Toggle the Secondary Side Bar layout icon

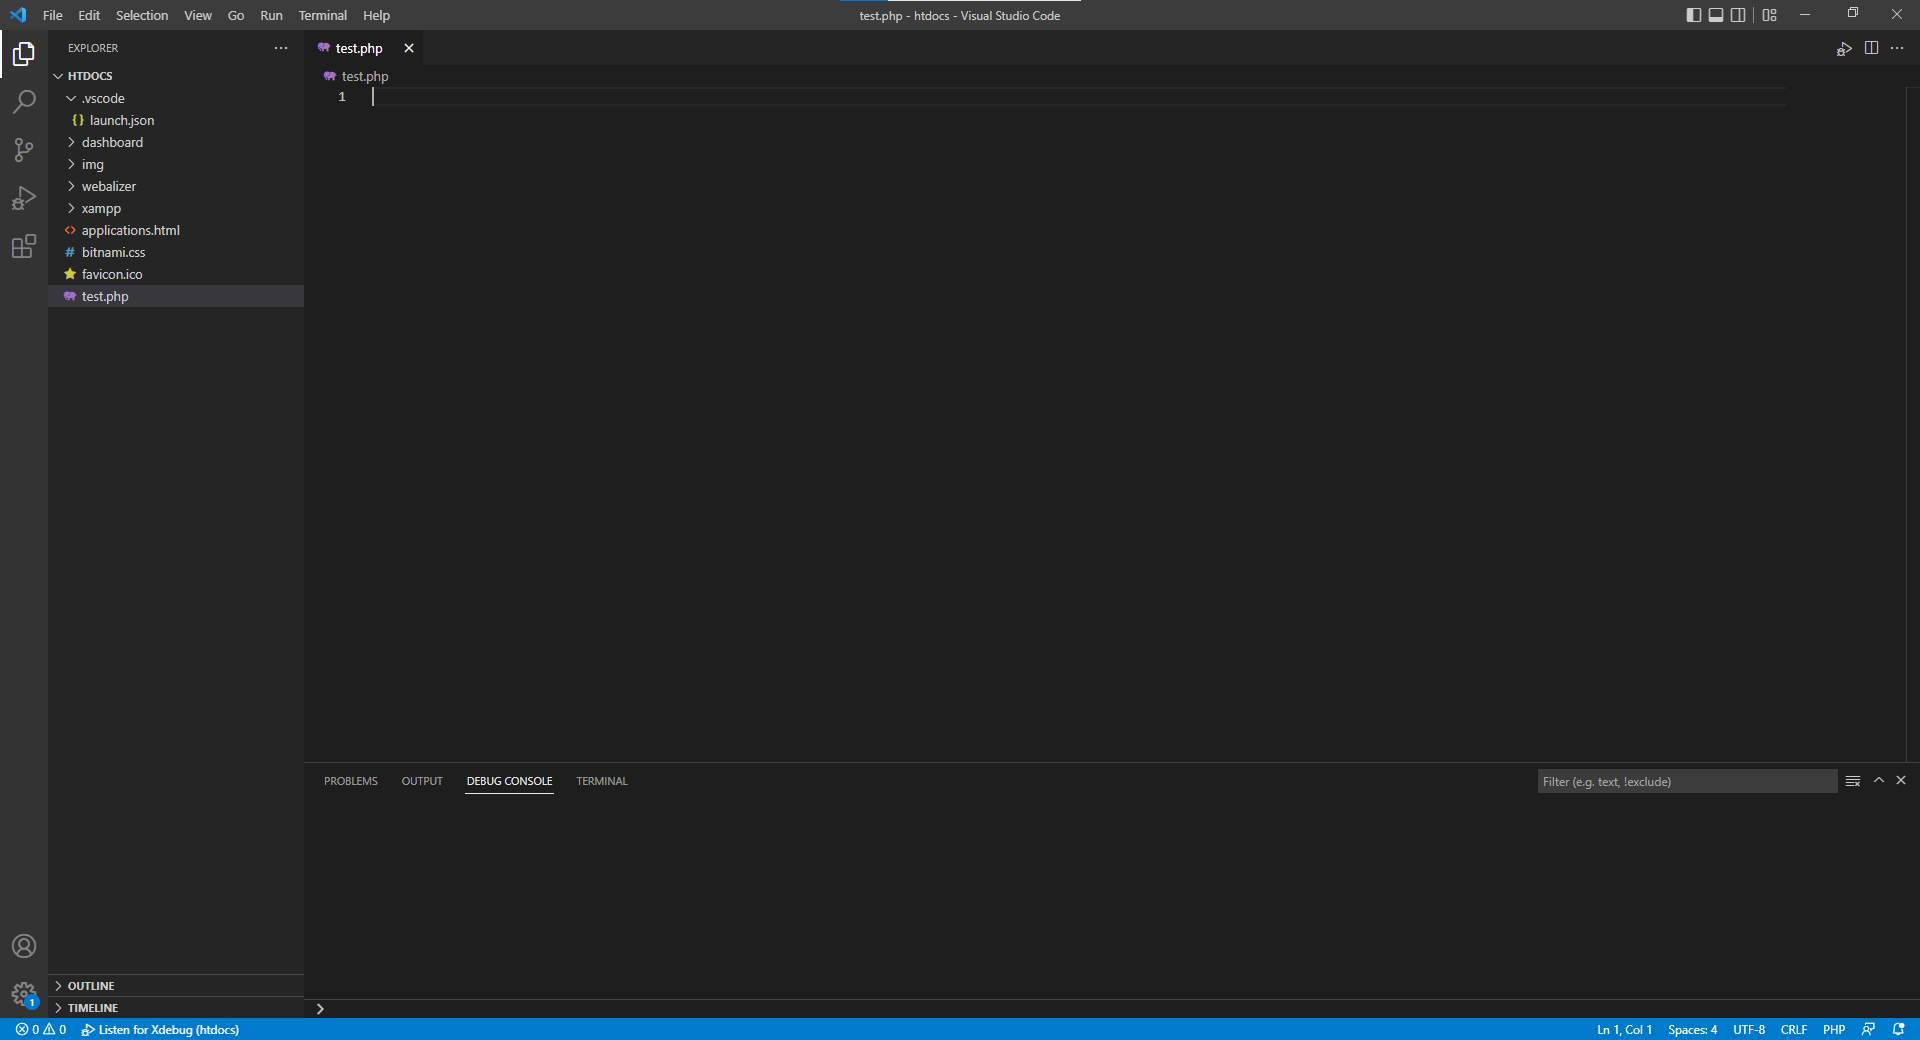[1738, 15]
